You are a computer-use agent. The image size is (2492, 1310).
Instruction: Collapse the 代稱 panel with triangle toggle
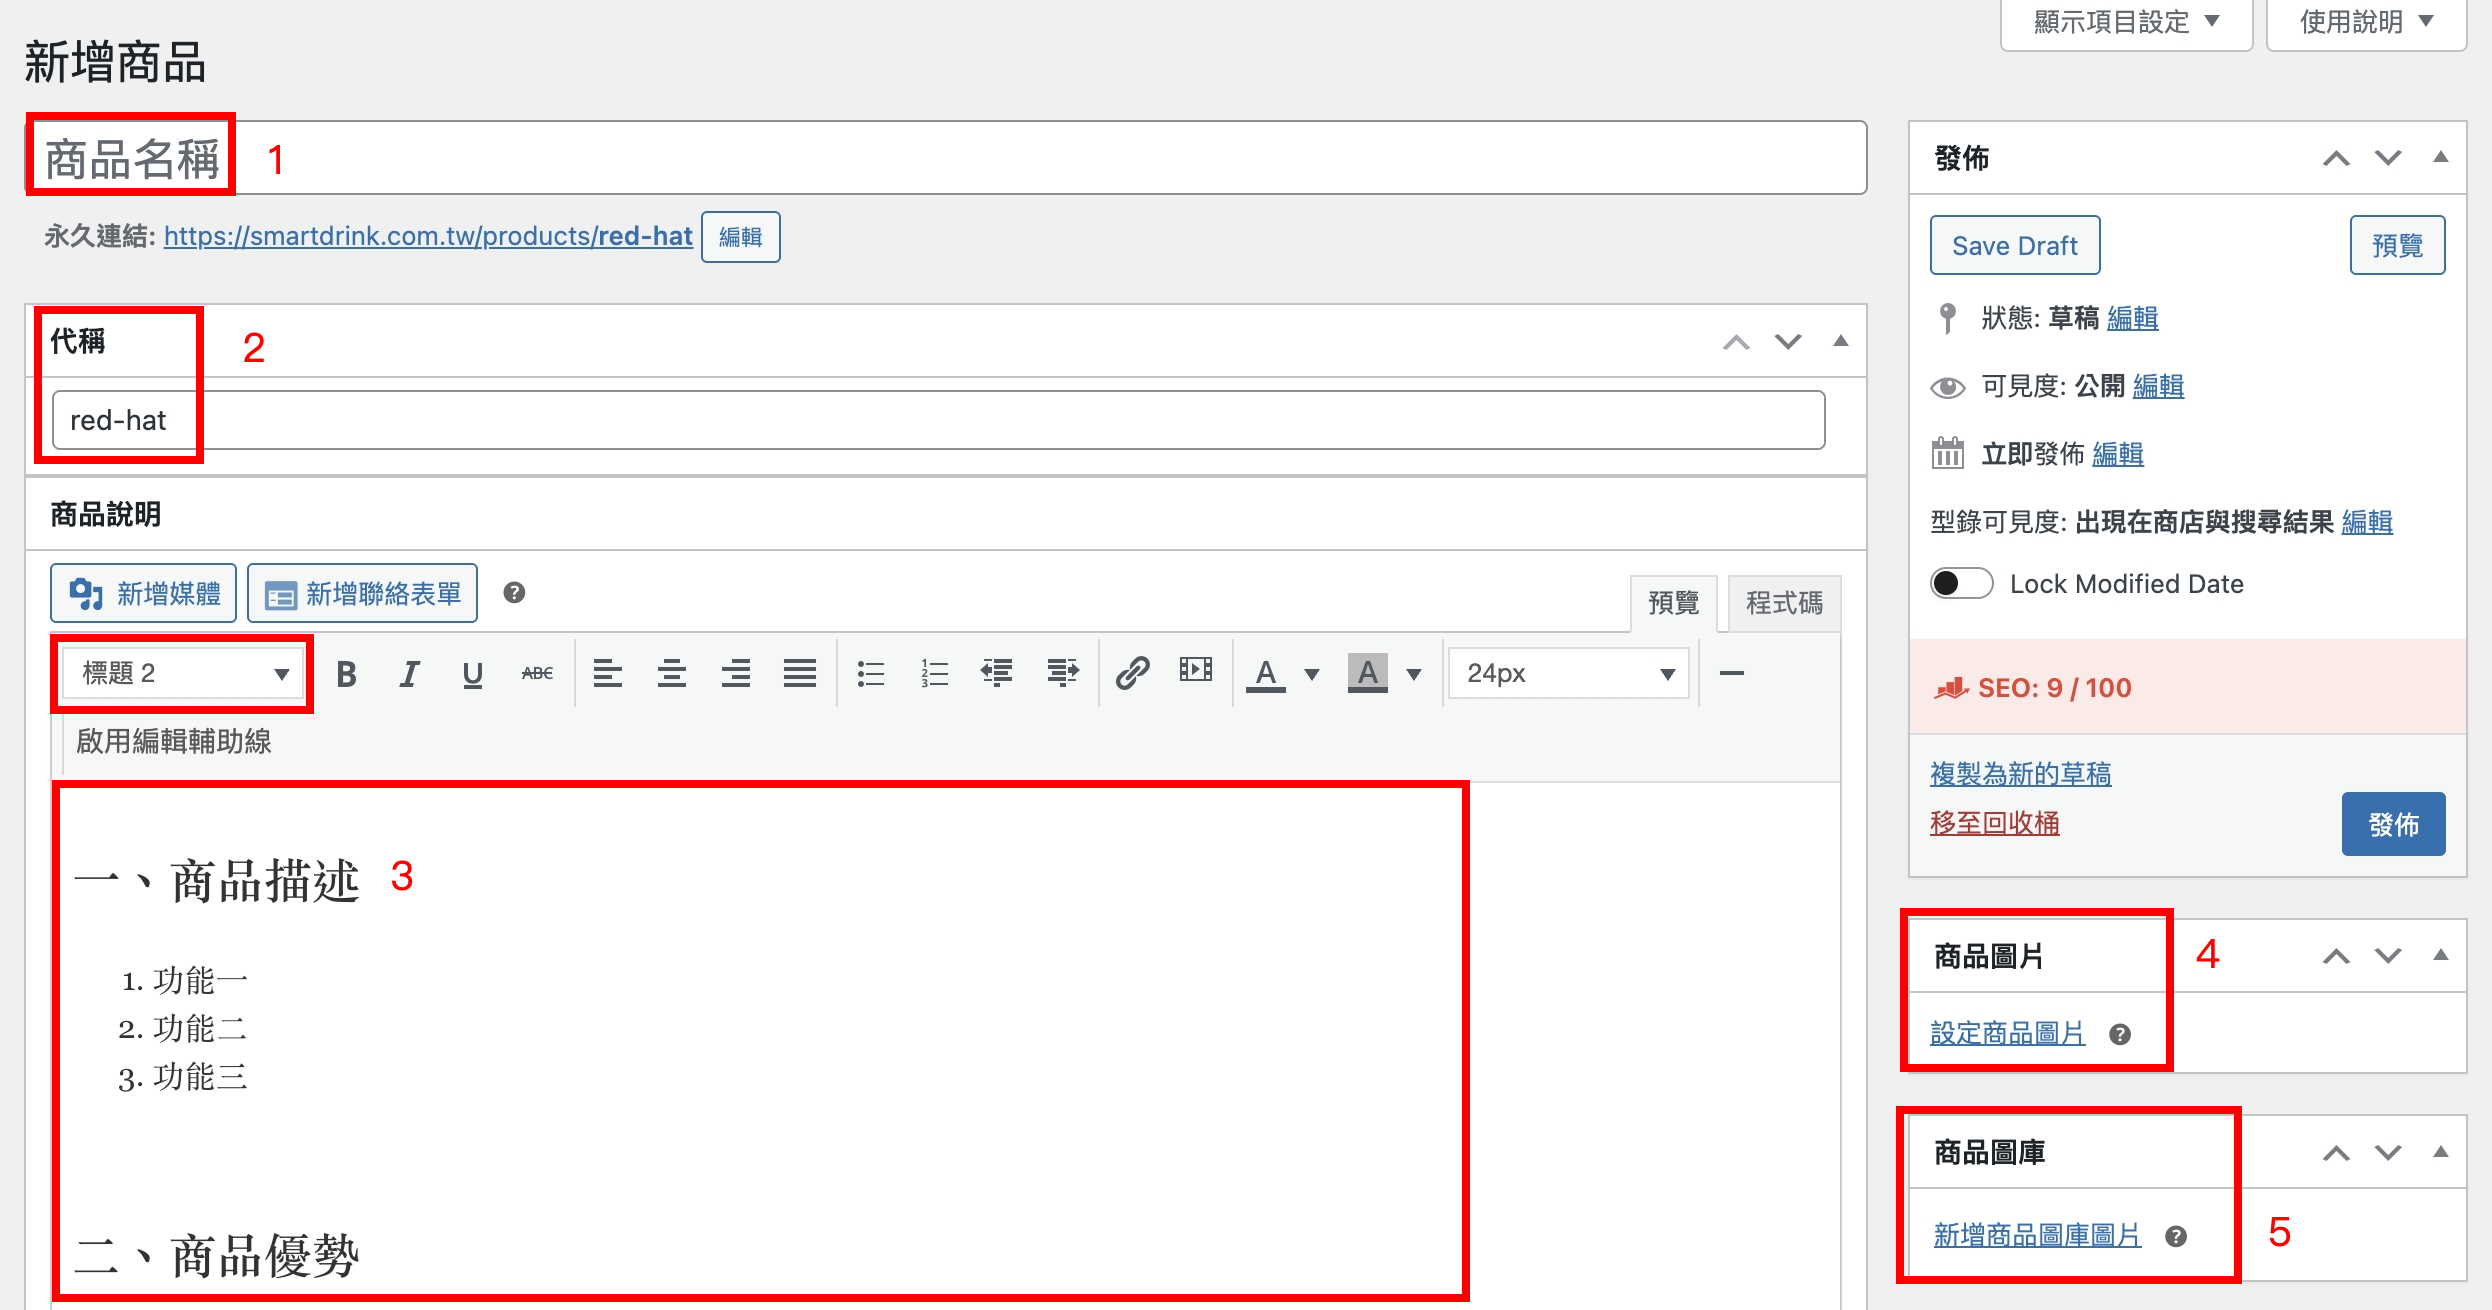[1840, 341]
